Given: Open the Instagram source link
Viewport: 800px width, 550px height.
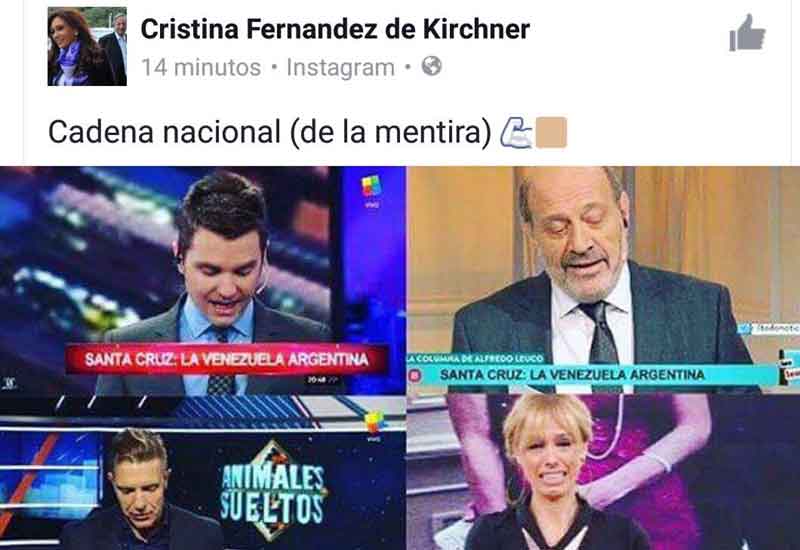Looking at the screenshot, I should tap(340, 67).
